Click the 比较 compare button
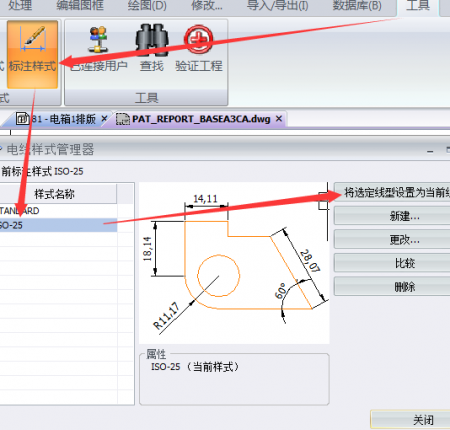The width and height of the screenshot is (450, 430). pos(392,263)
